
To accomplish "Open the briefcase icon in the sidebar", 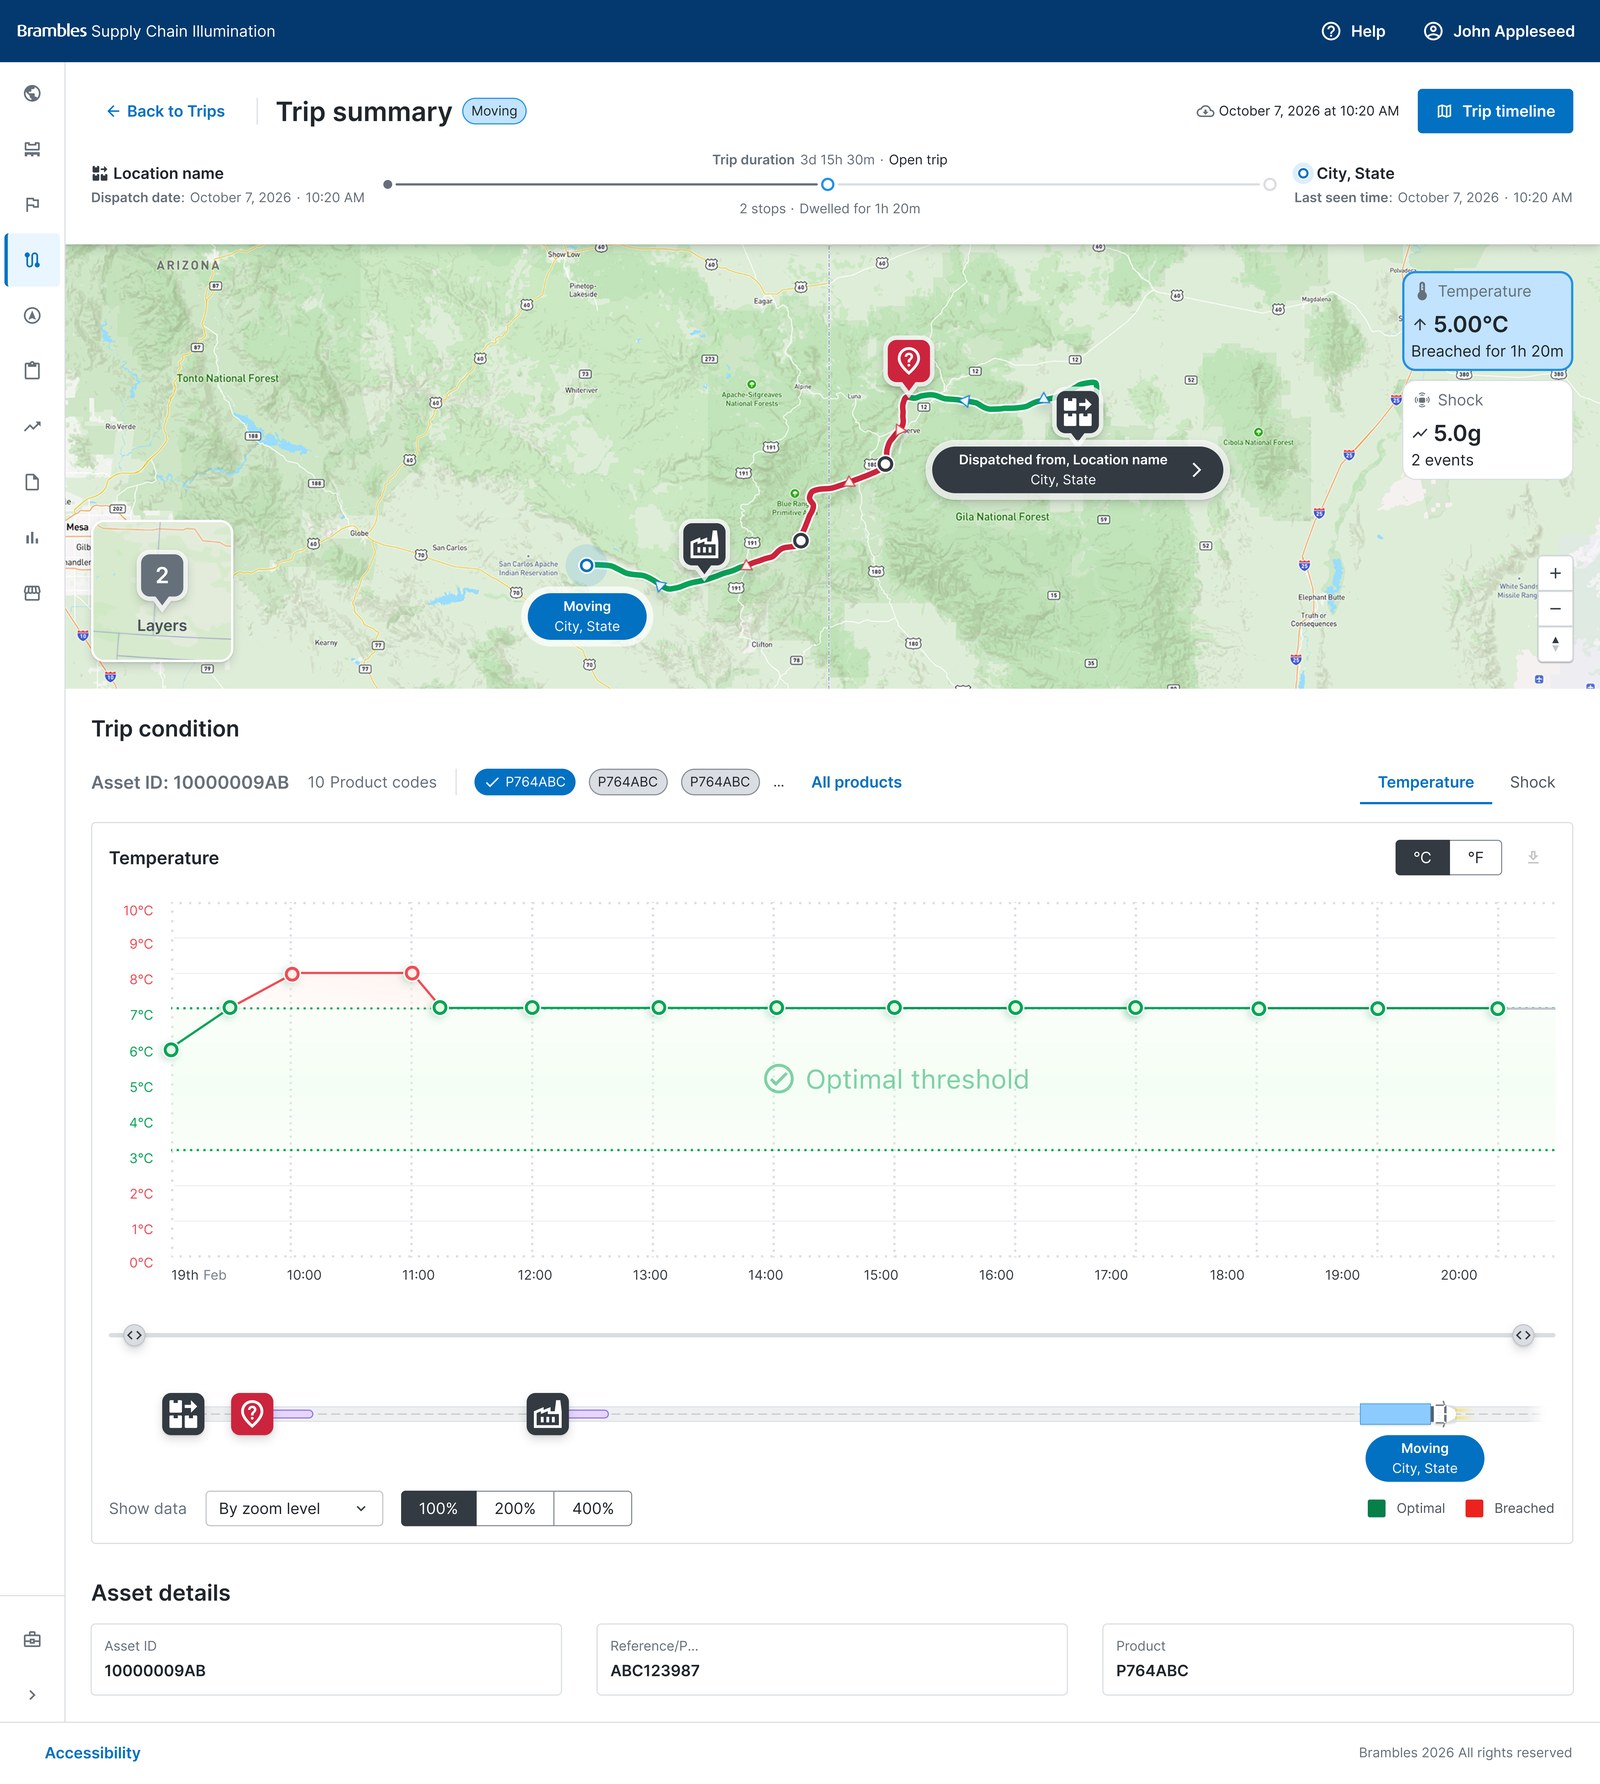I will pyautogui.click(x=32, y=1639).
